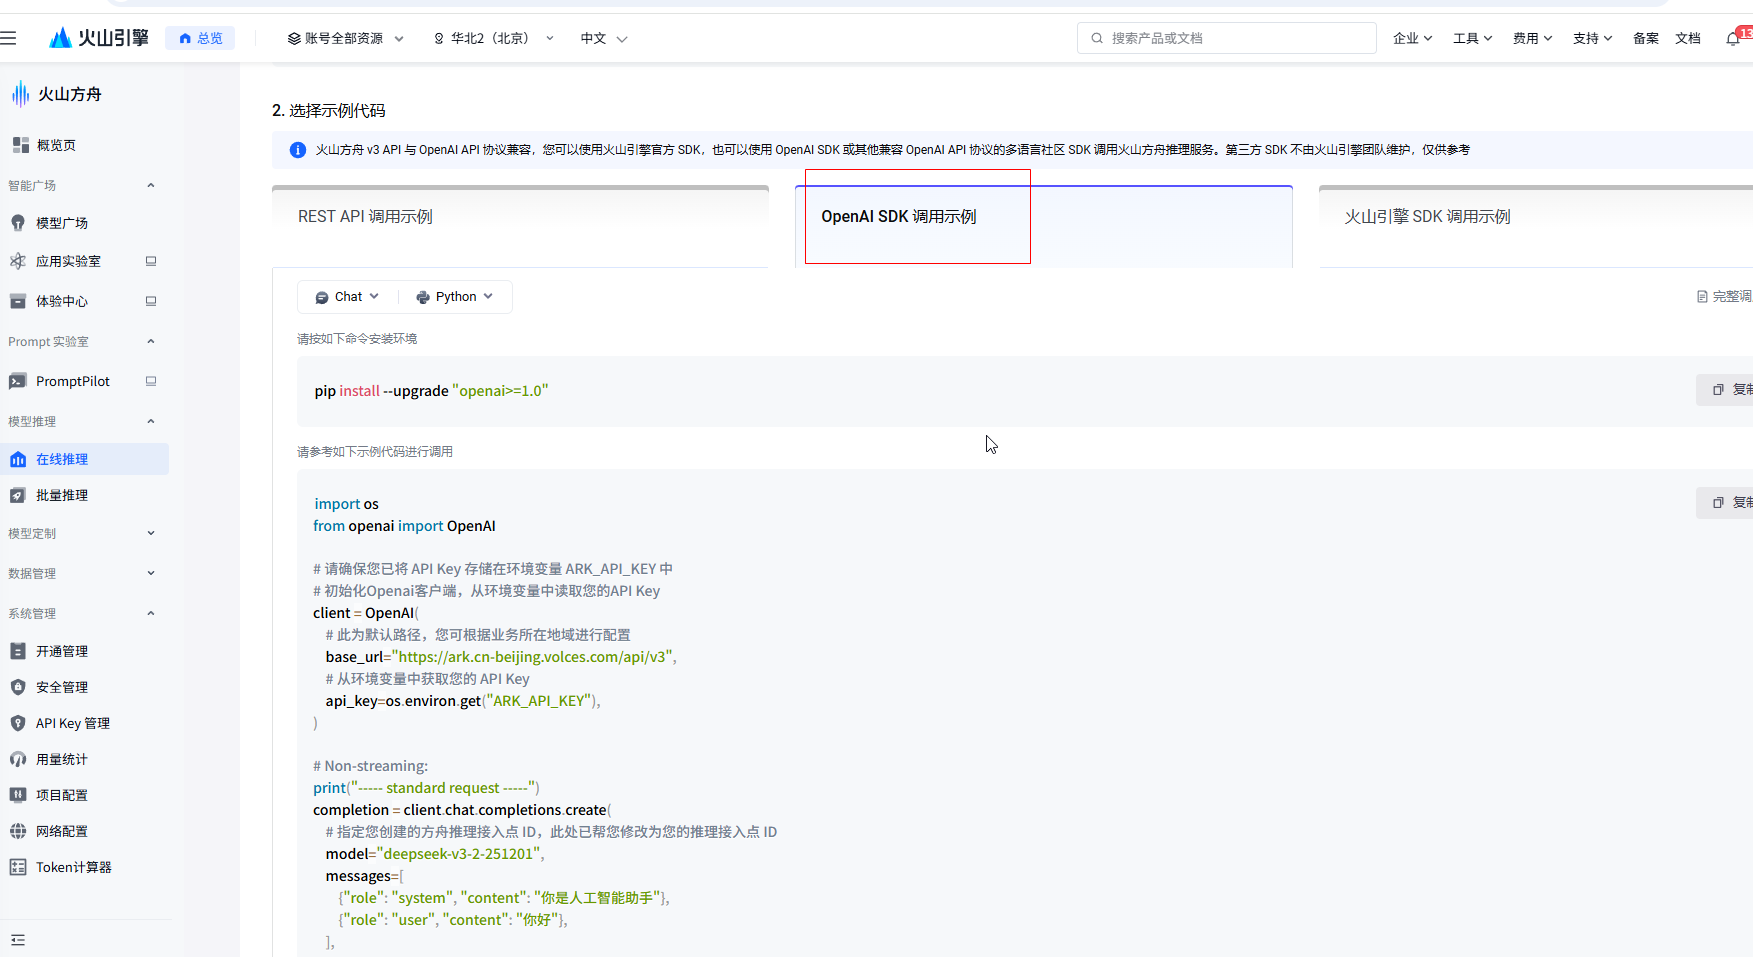
Task: Click the 体验中心 sidebar icon
Action: click(18, 301)
